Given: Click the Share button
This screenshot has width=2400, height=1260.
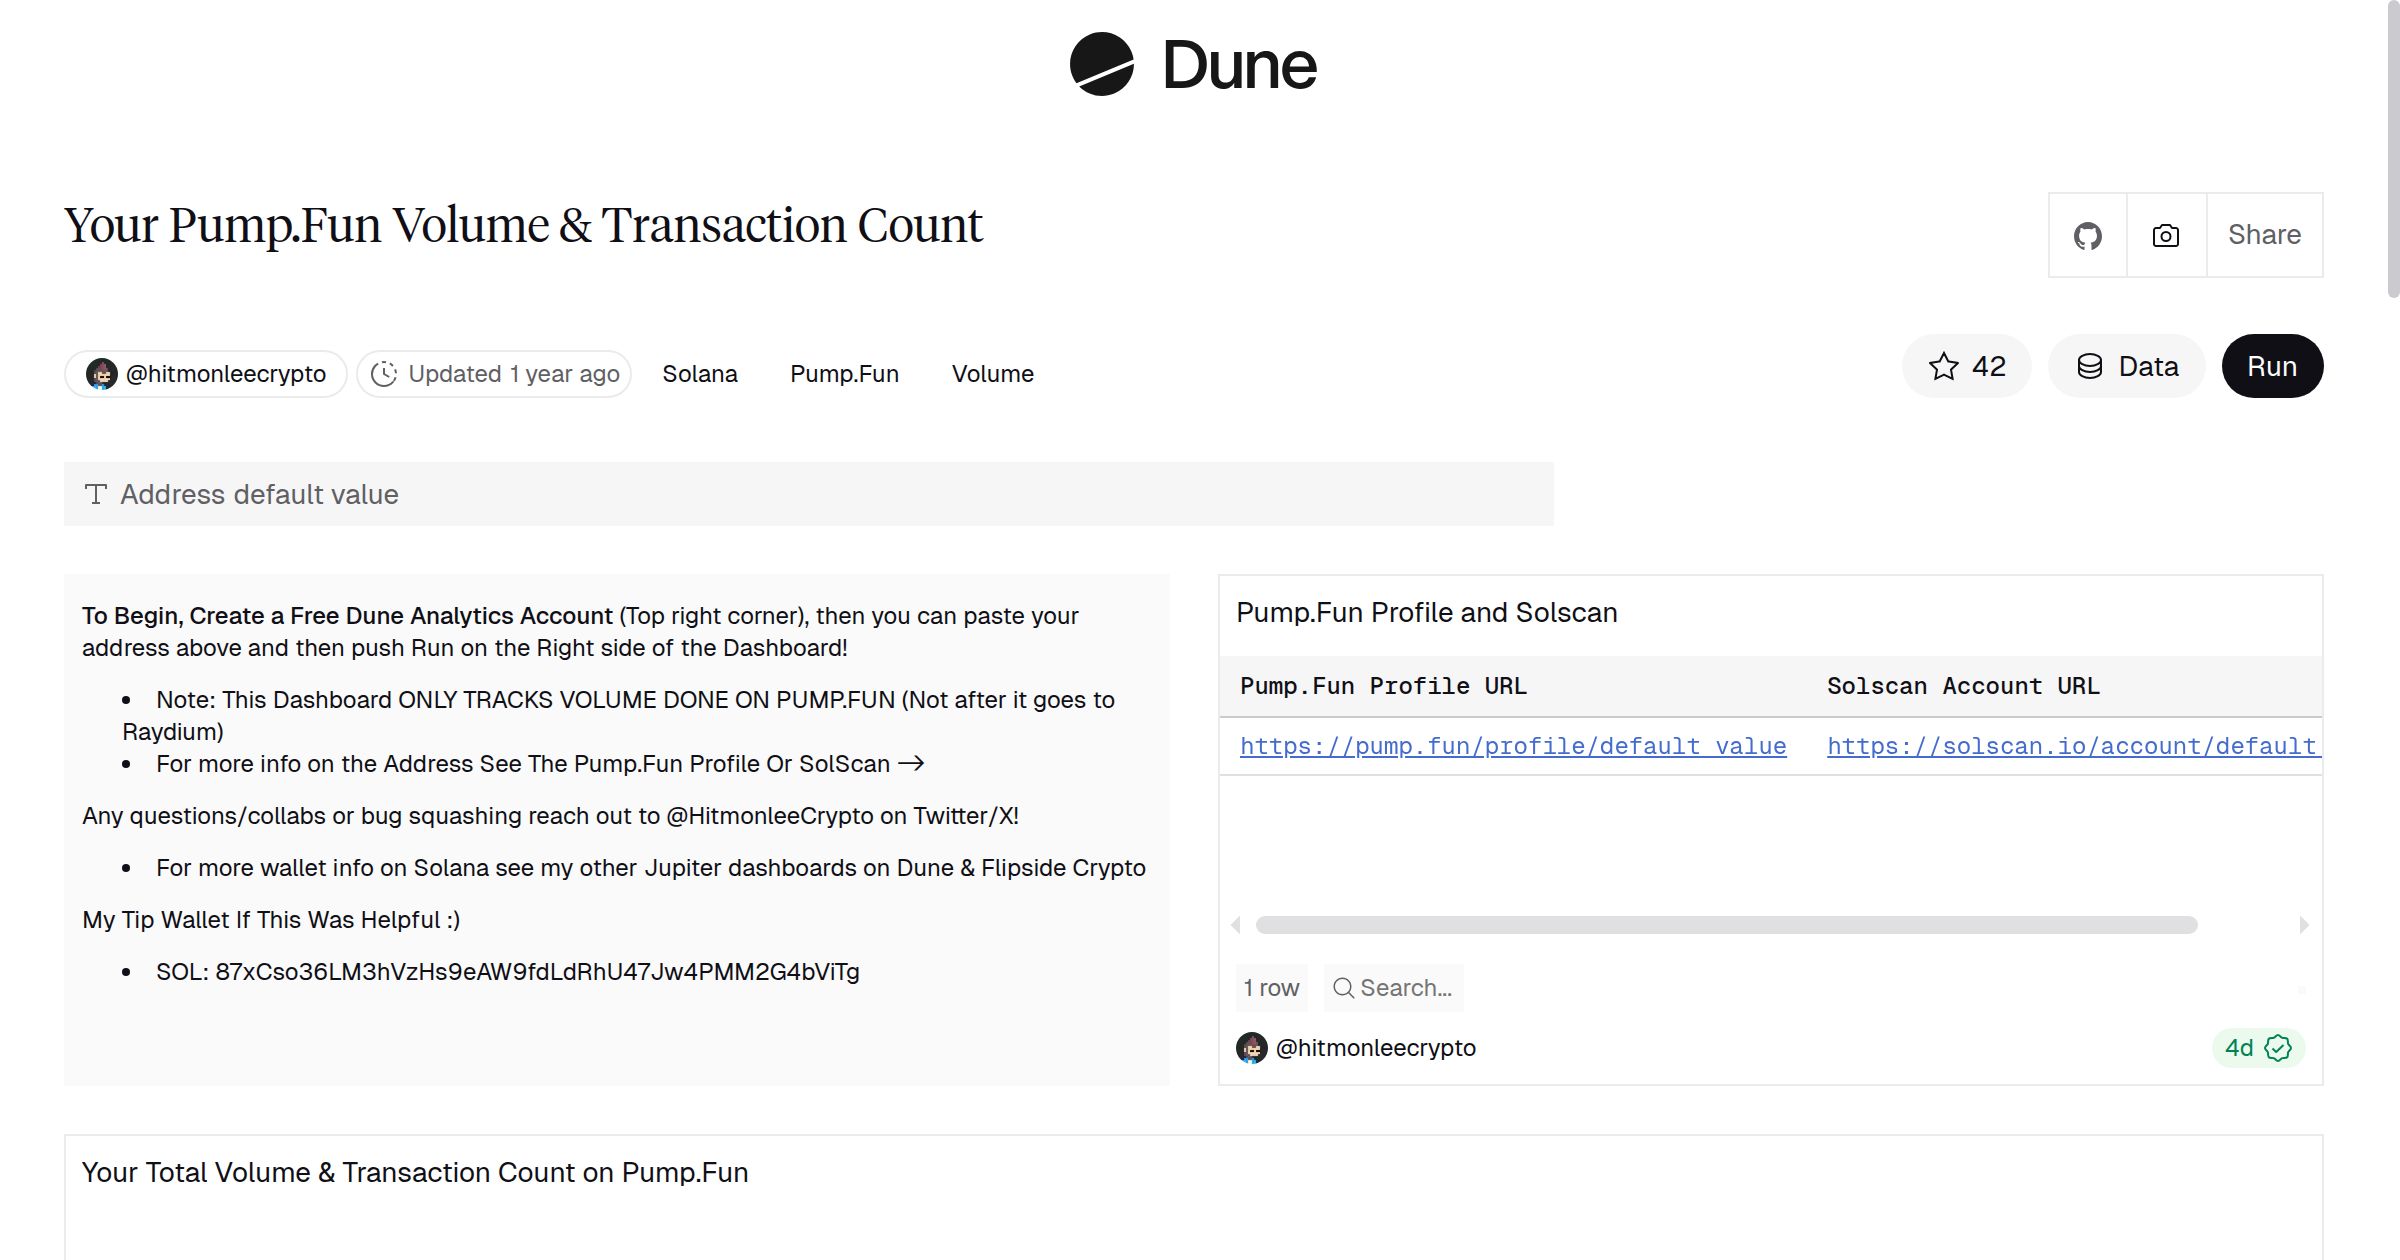Looking at the screenshot, I should tap(2264, 234).
